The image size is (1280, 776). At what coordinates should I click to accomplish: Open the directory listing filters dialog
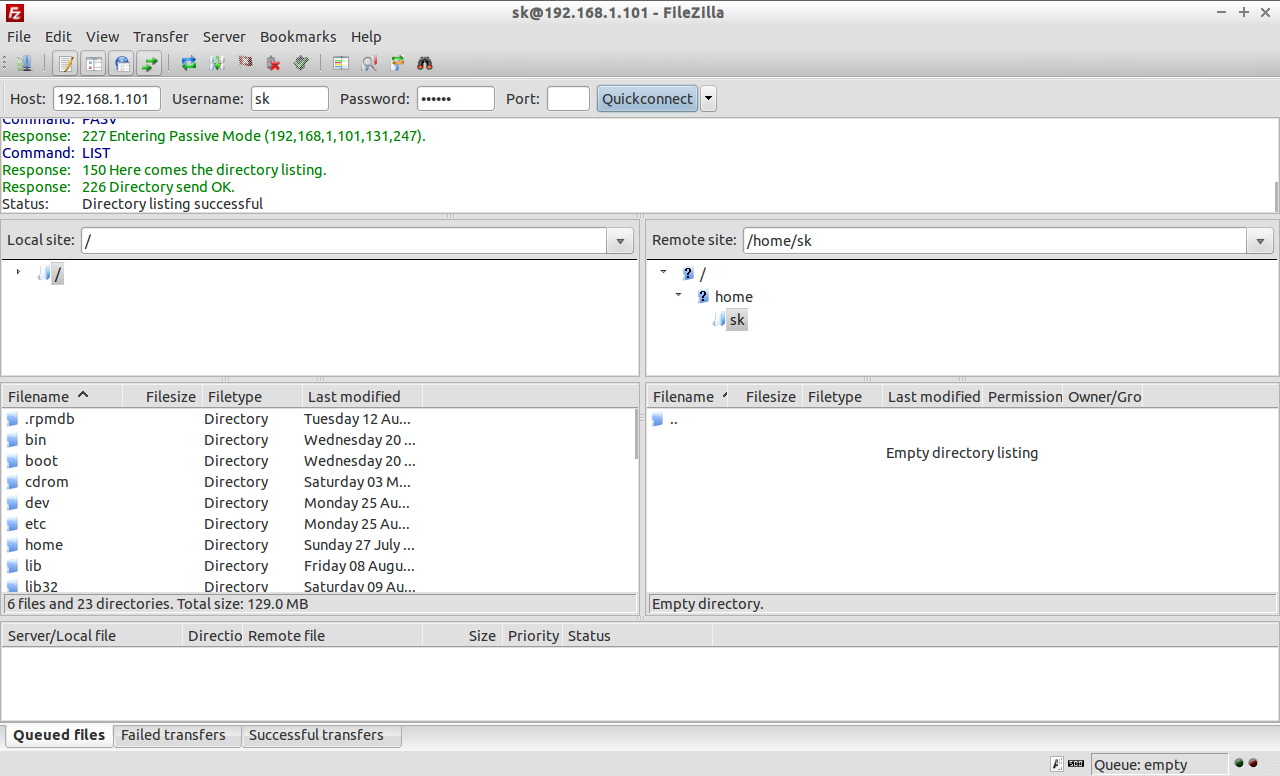pyautogui.click(x=341, y=63)
